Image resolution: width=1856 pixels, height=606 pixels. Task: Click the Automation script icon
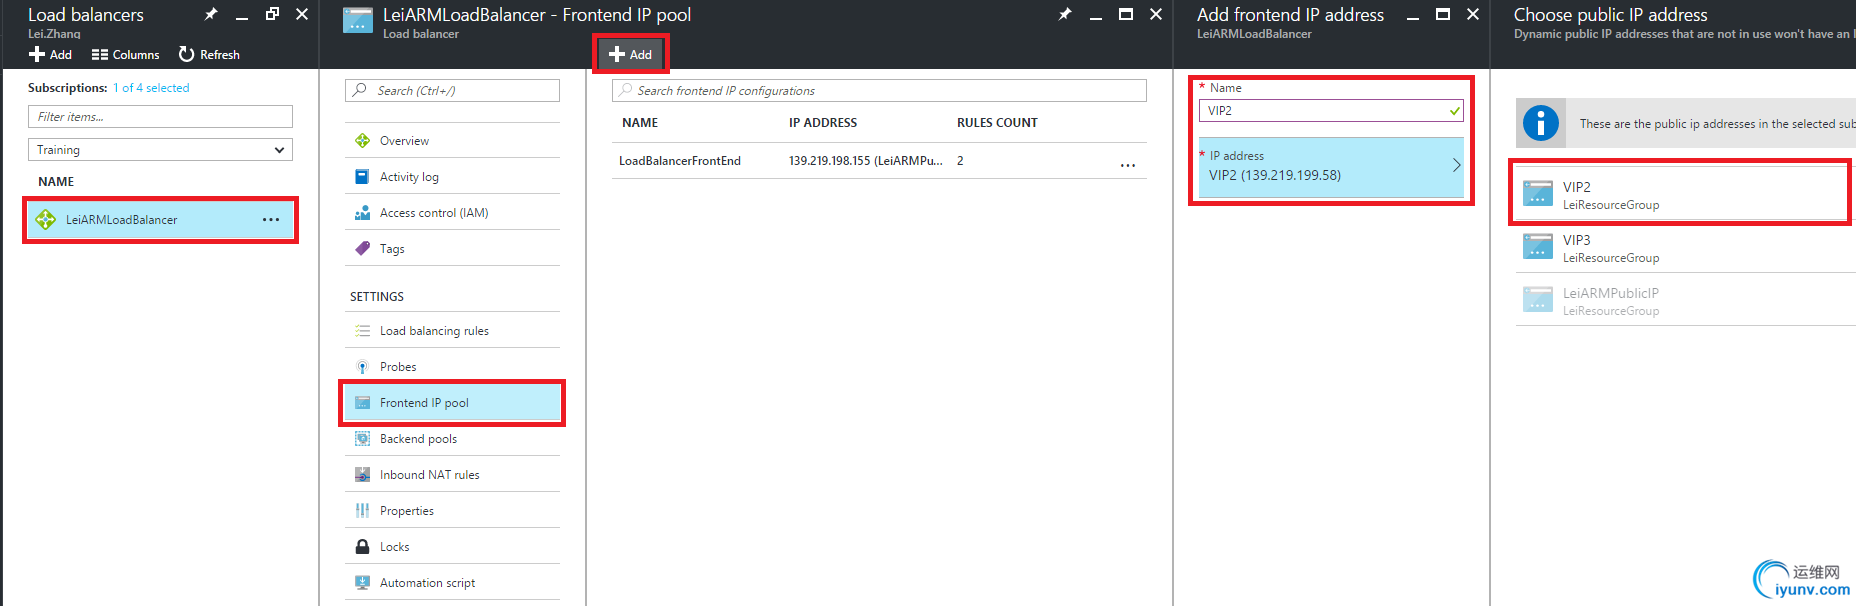pos(362,583)
